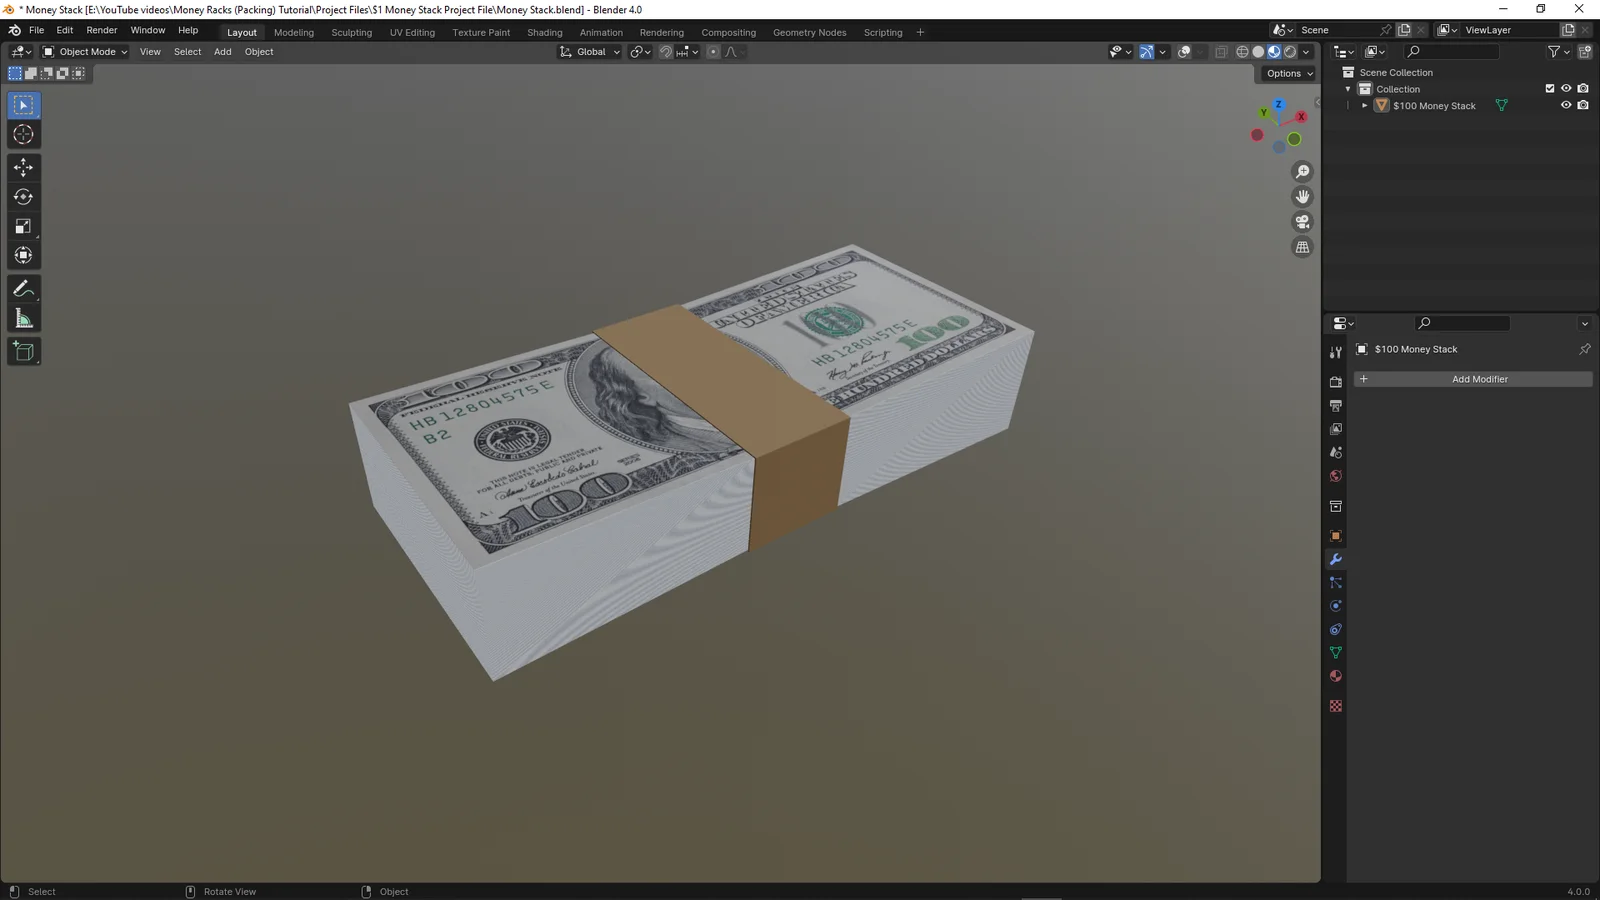
Task: Activate the Rotate tool
Action: pos(23,196)
